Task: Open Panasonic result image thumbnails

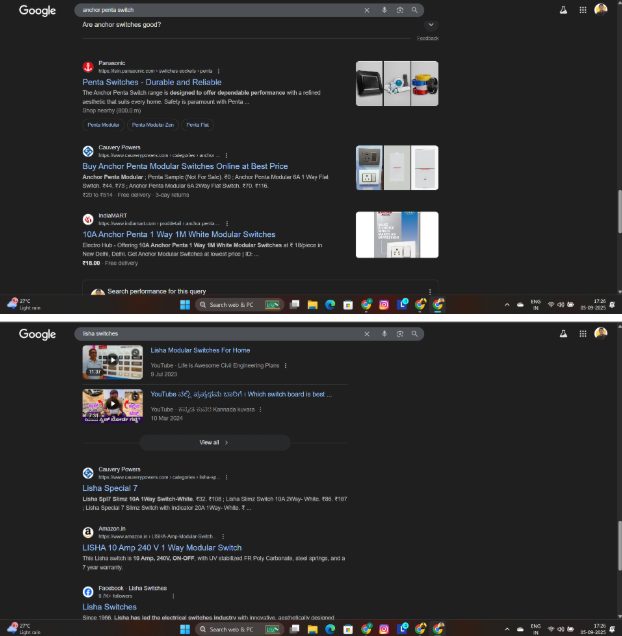Action: point(397,84)
